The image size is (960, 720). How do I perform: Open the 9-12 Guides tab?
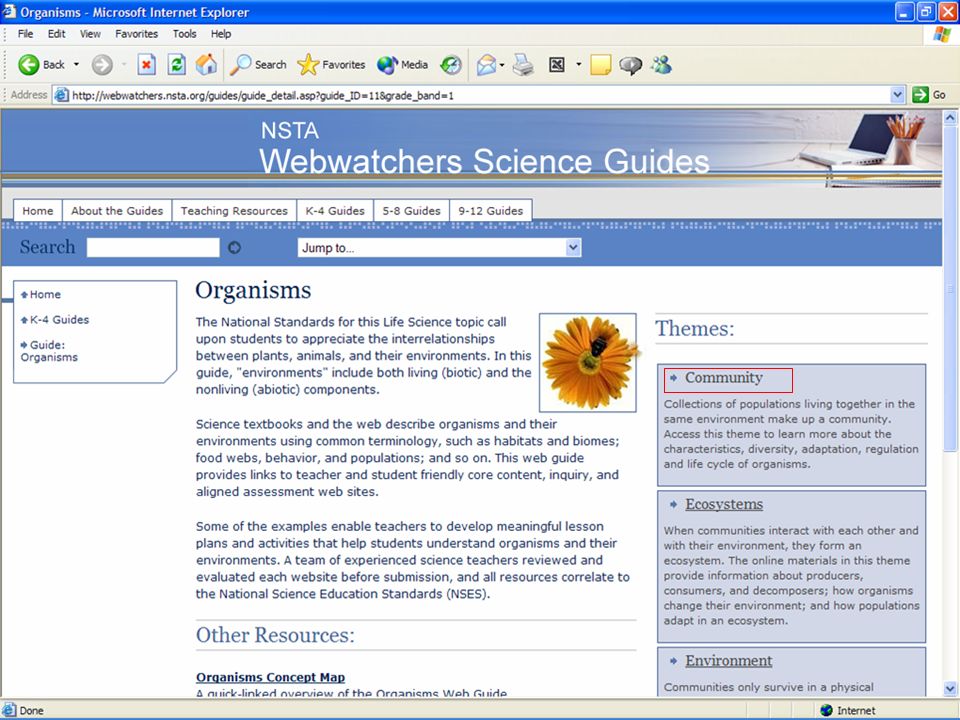coord(490,211)
